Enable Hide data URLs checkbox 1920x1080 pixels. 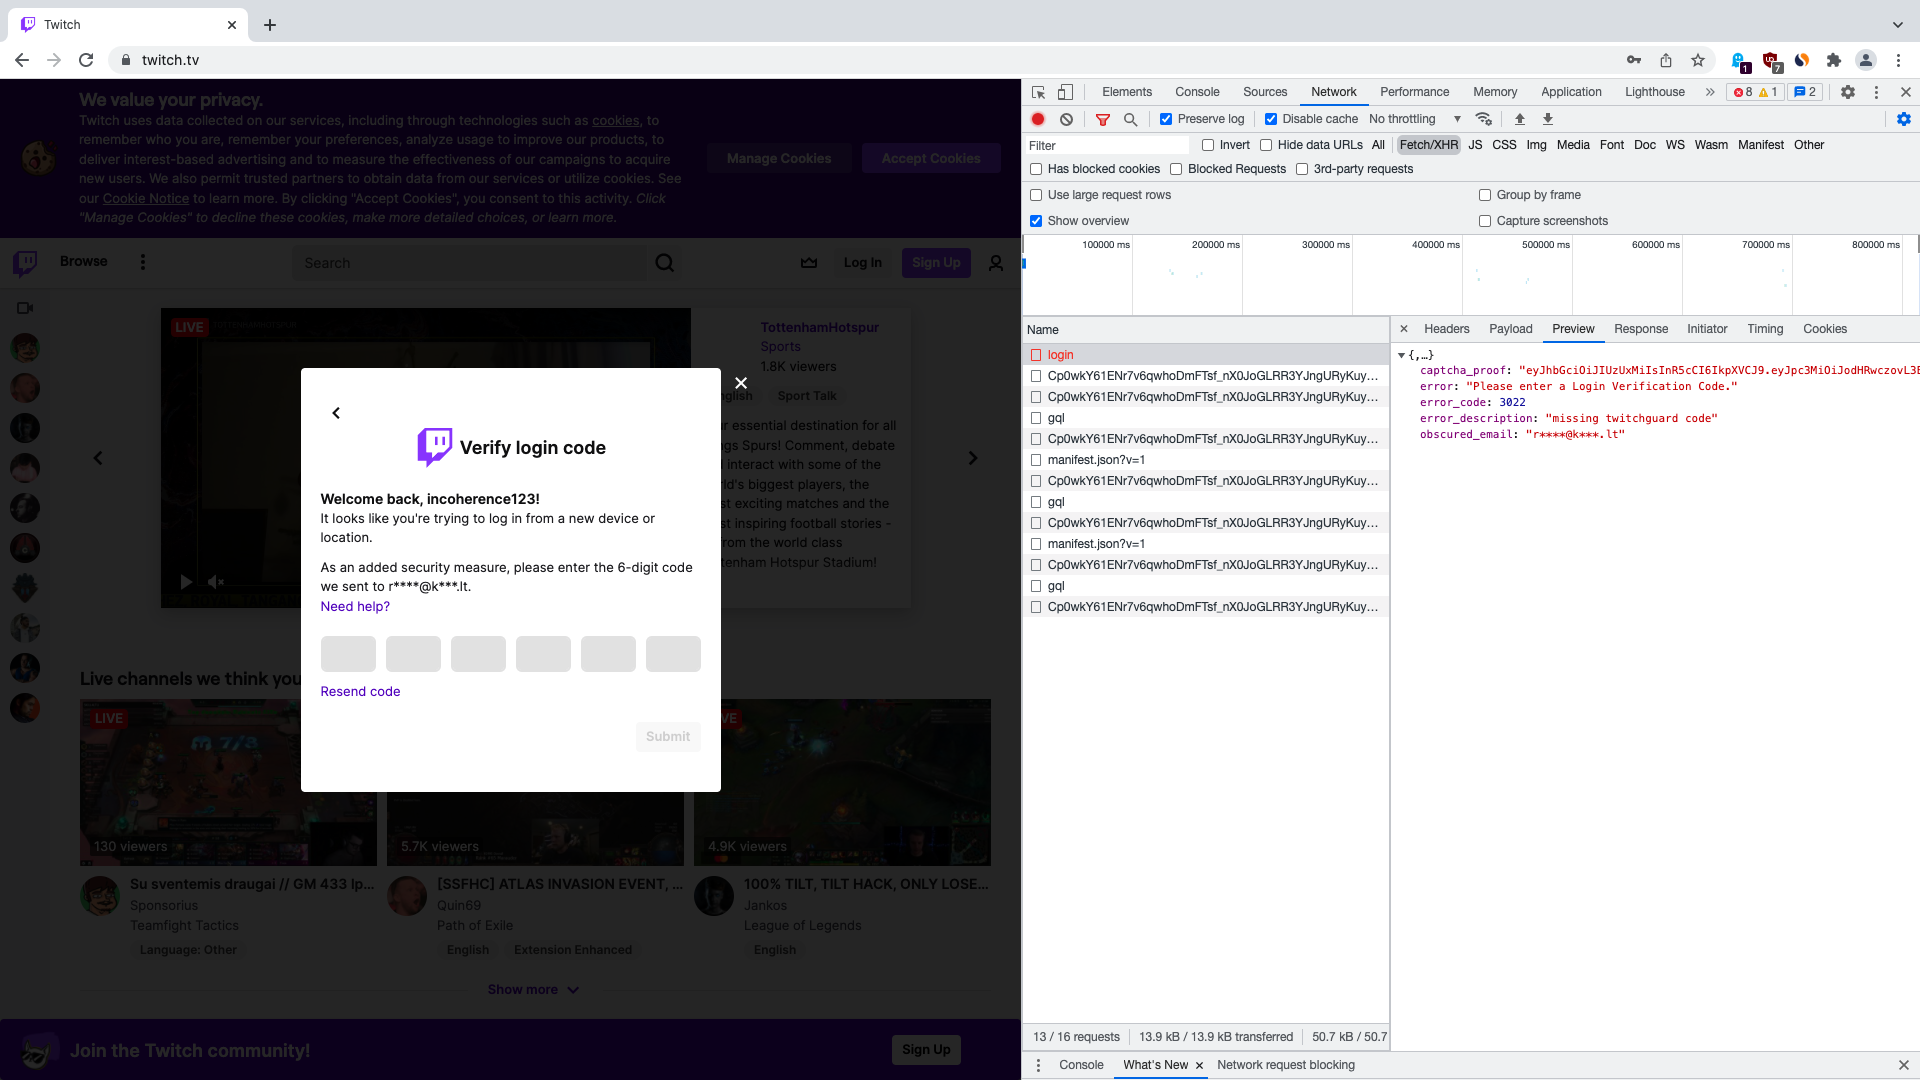[x=1266, y=145]
